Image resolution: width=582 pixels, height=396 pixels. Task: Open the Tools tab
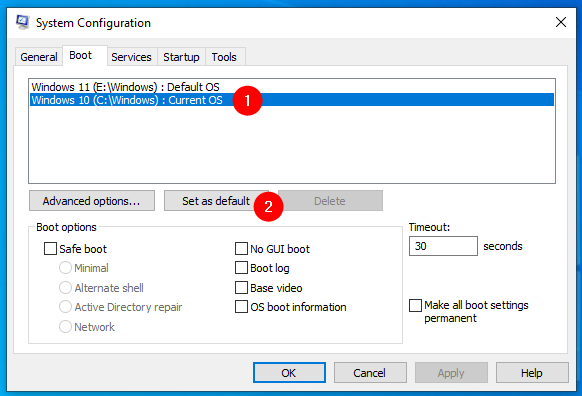(x=224, y=57)
